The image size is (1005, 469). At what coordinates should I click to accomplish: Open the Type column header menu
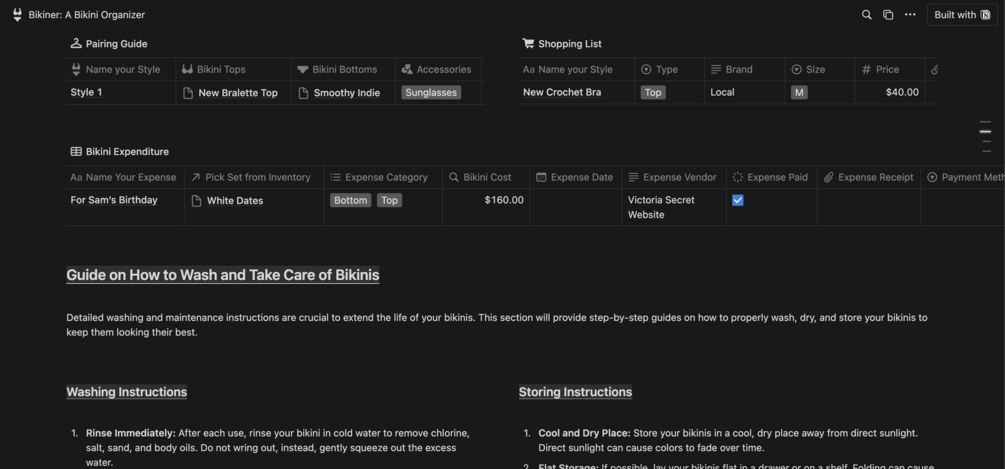click(669, 69)
